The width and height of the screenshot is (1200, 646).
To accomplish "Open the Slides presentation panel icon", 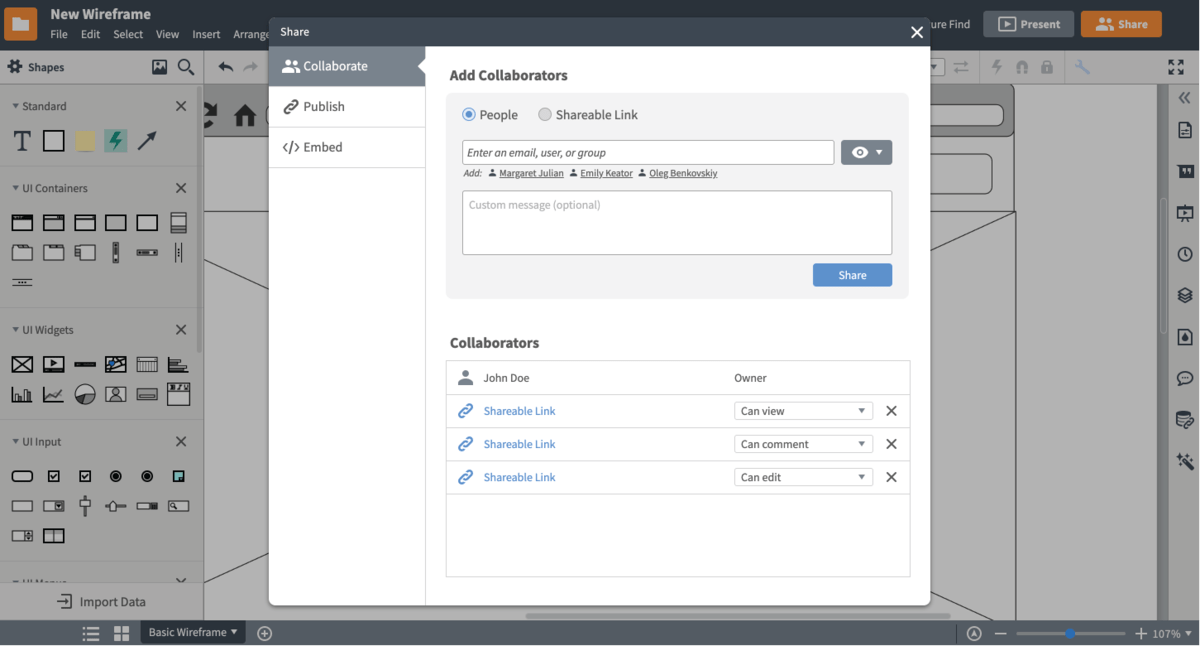I will tap(1184, 213).
